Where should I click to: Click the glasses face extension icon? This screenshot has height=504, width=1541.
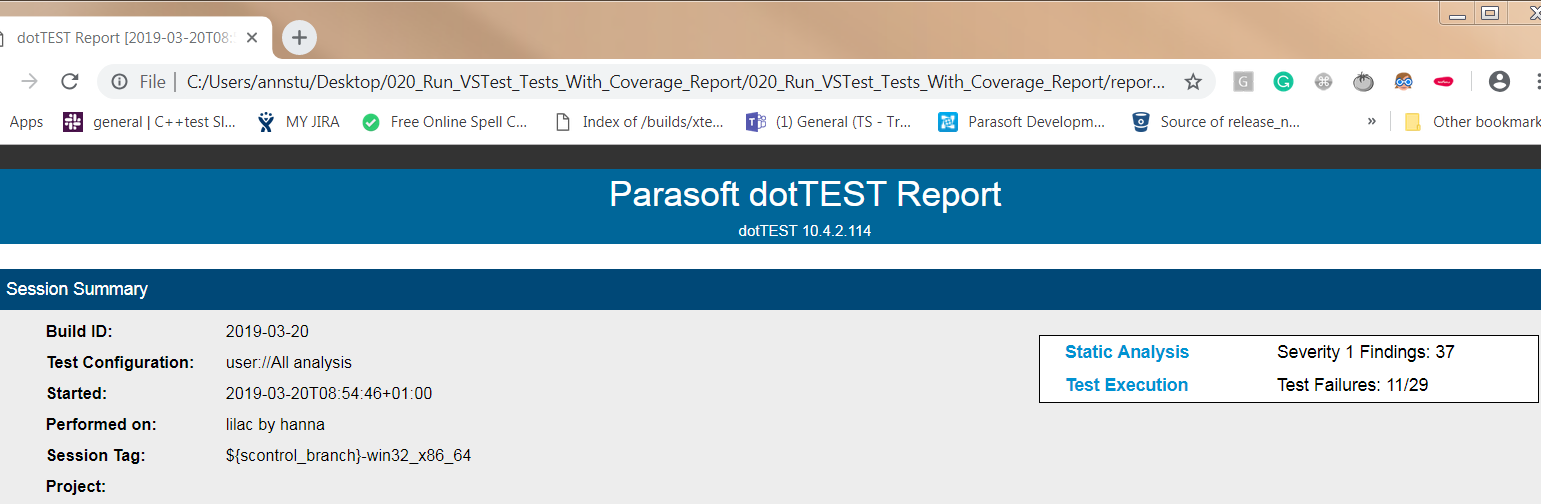coord(1403,82)
